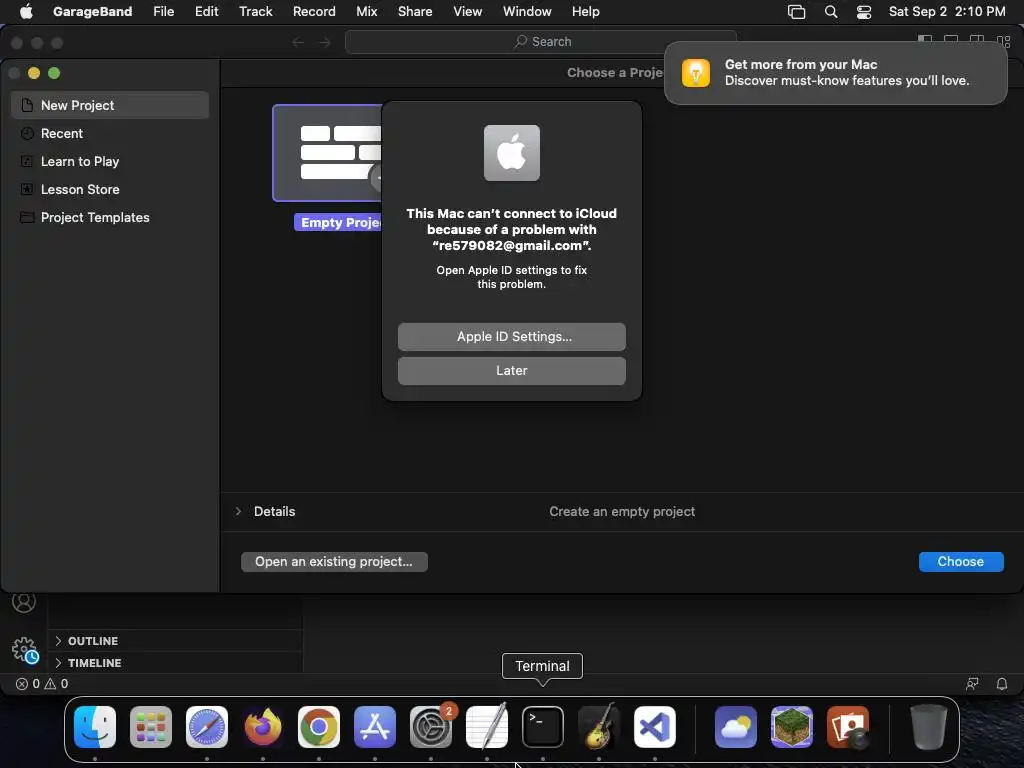The image size is (1024, 768).
Task: Click the back arrow in the background window
Action: click(298, 42)
